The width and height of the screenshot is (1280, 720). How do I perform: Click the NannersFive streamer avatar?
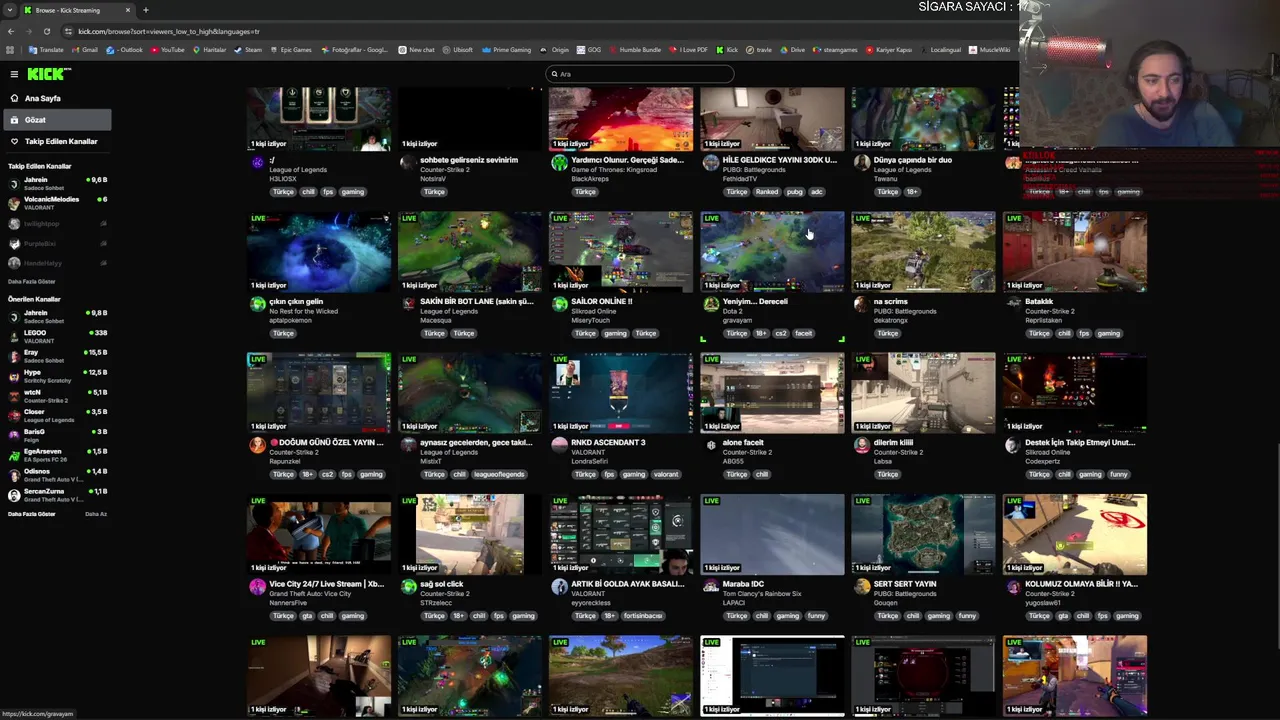click(258, 587)
